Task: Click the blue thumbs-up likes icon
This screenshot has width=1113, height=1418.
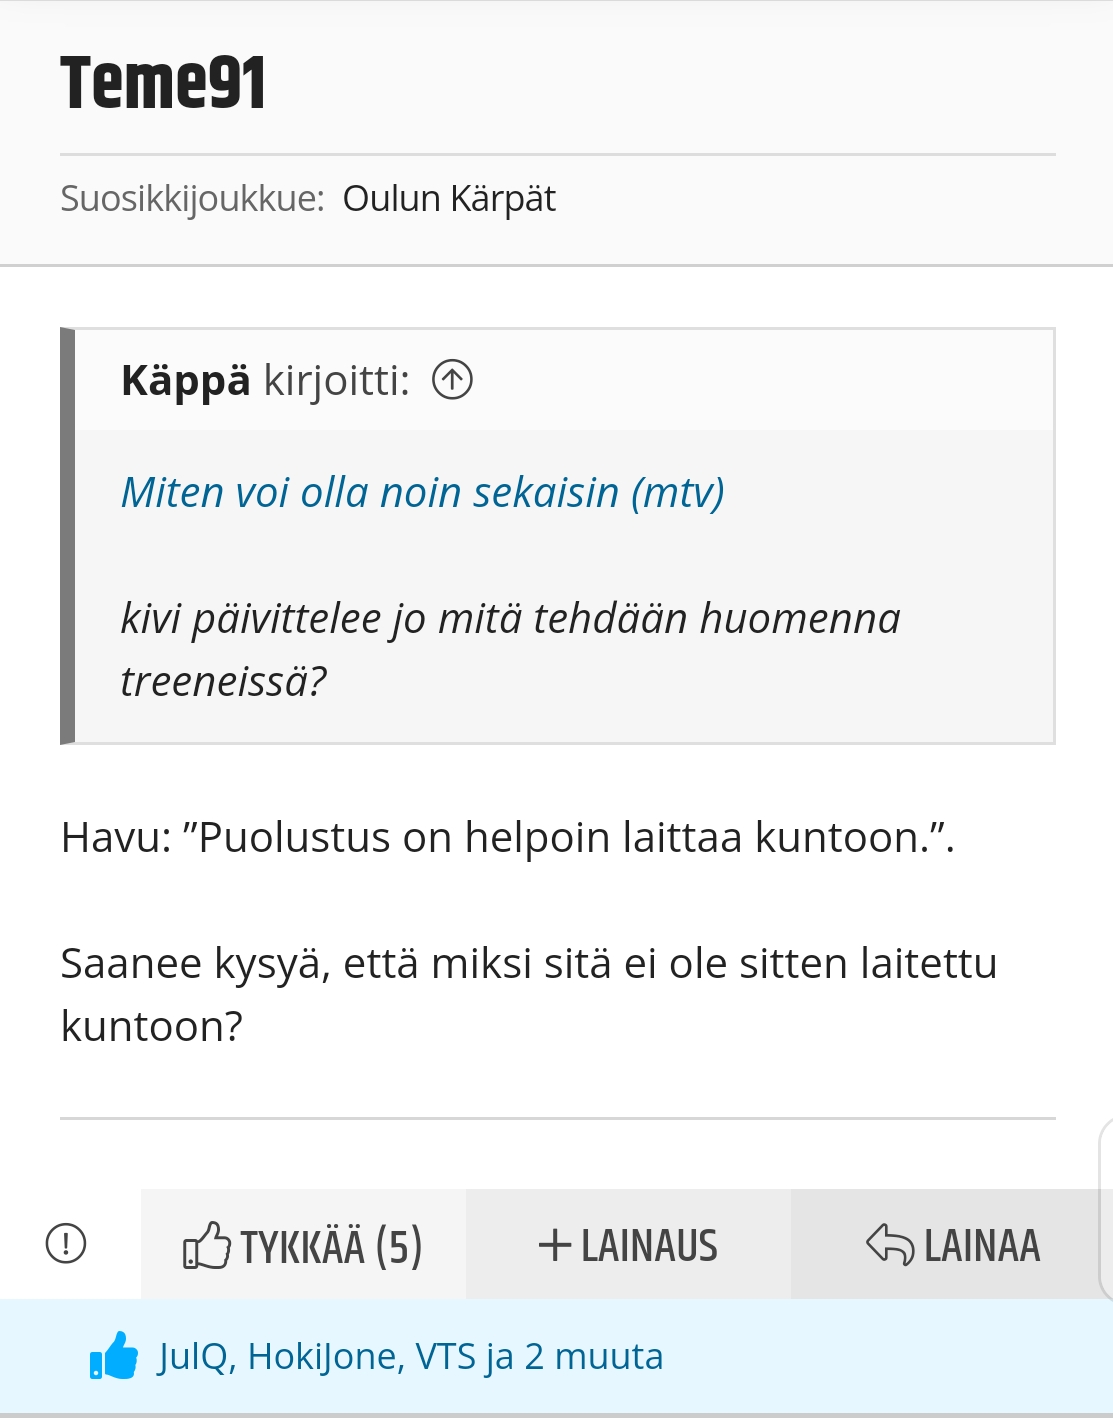Action: tap(114, 1356)
